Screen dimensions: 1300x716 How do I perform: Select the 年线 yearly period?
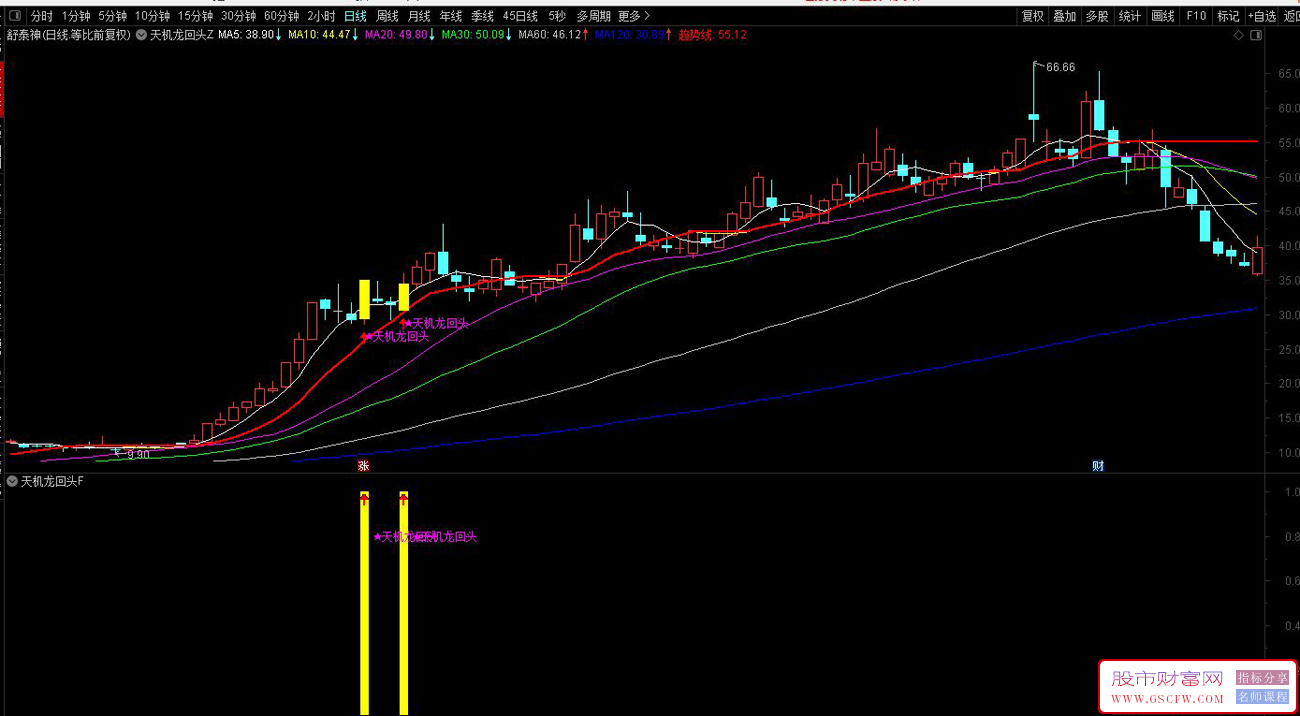pos(451,16)
